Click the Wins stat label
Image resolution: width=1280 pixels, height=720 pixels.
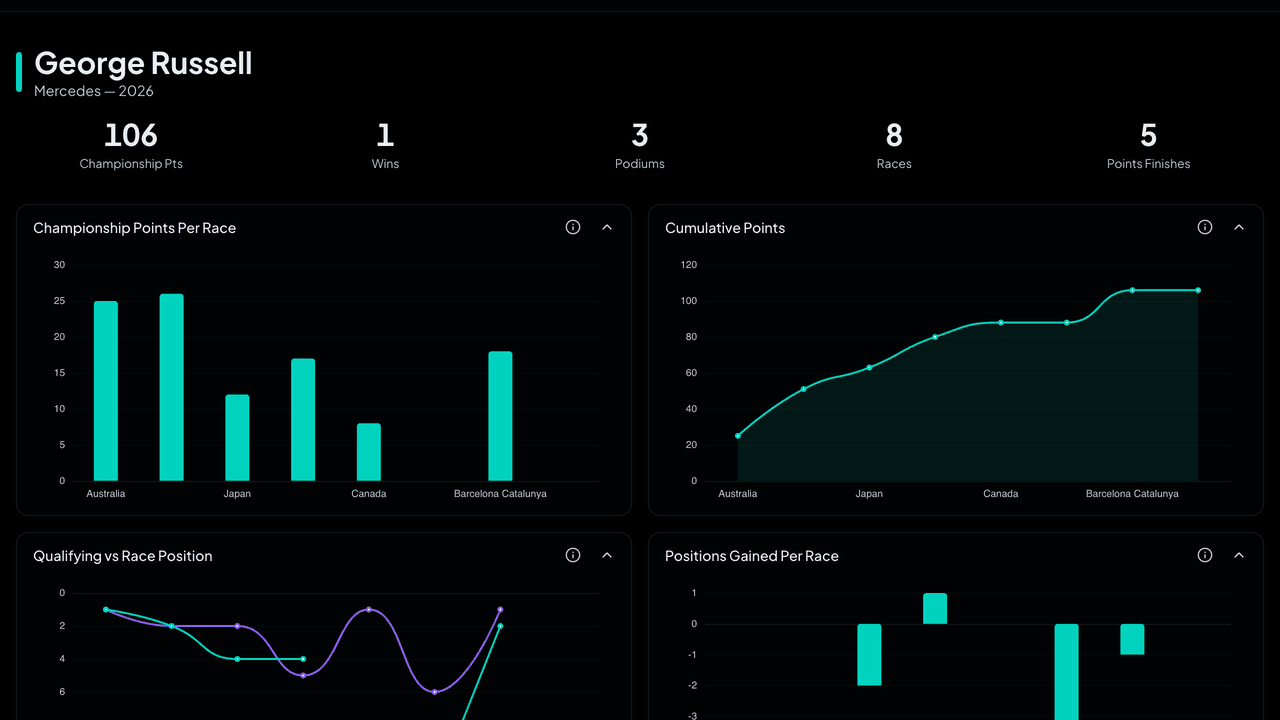[x=385, y=164]
